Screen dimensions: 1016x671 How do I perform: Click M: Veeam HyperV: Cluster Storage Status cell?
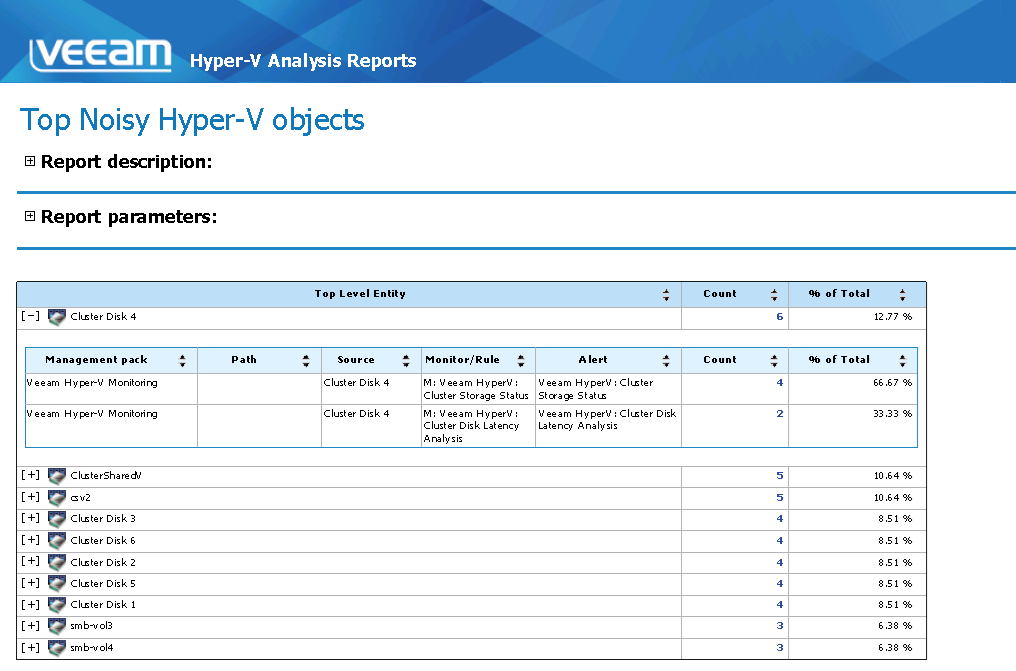(x=476, y=389)
